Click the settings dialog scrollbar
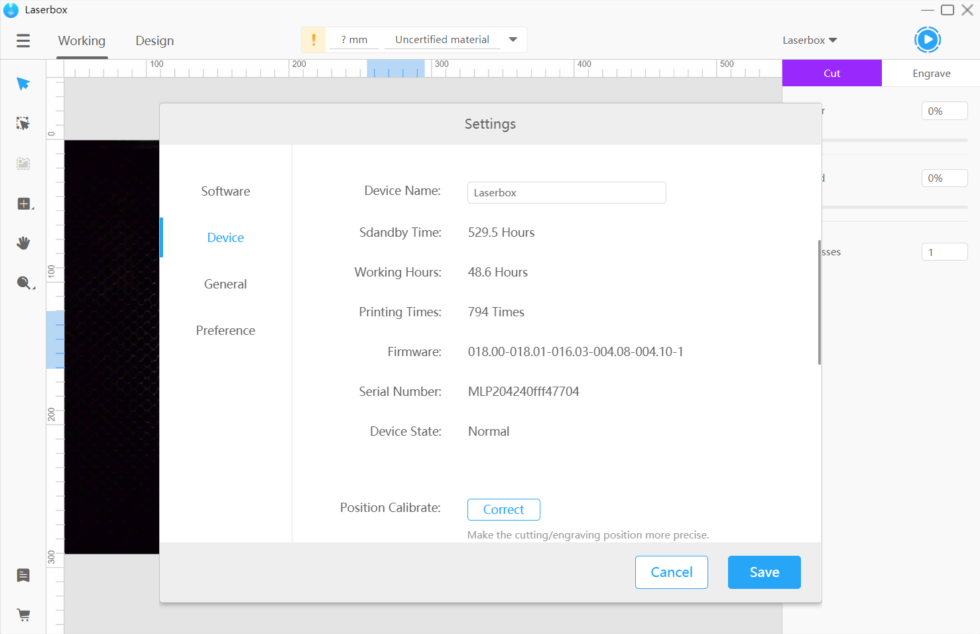Image resolution: width=980 pixels, height=634 pixels. click(x=819, y=303)
